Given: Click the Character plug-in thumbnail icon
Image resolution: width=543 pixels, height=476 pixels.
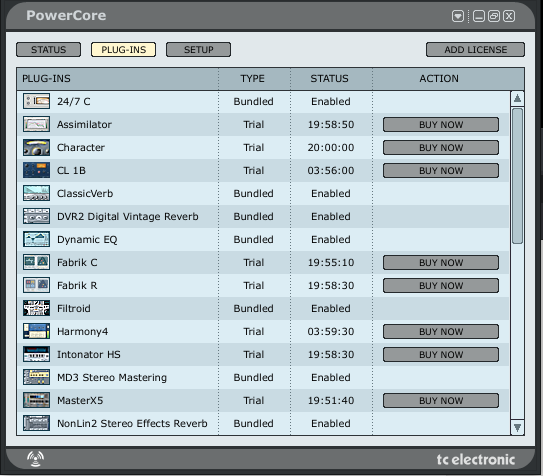Looking at the screenshot, I should (x=36, y=147).
